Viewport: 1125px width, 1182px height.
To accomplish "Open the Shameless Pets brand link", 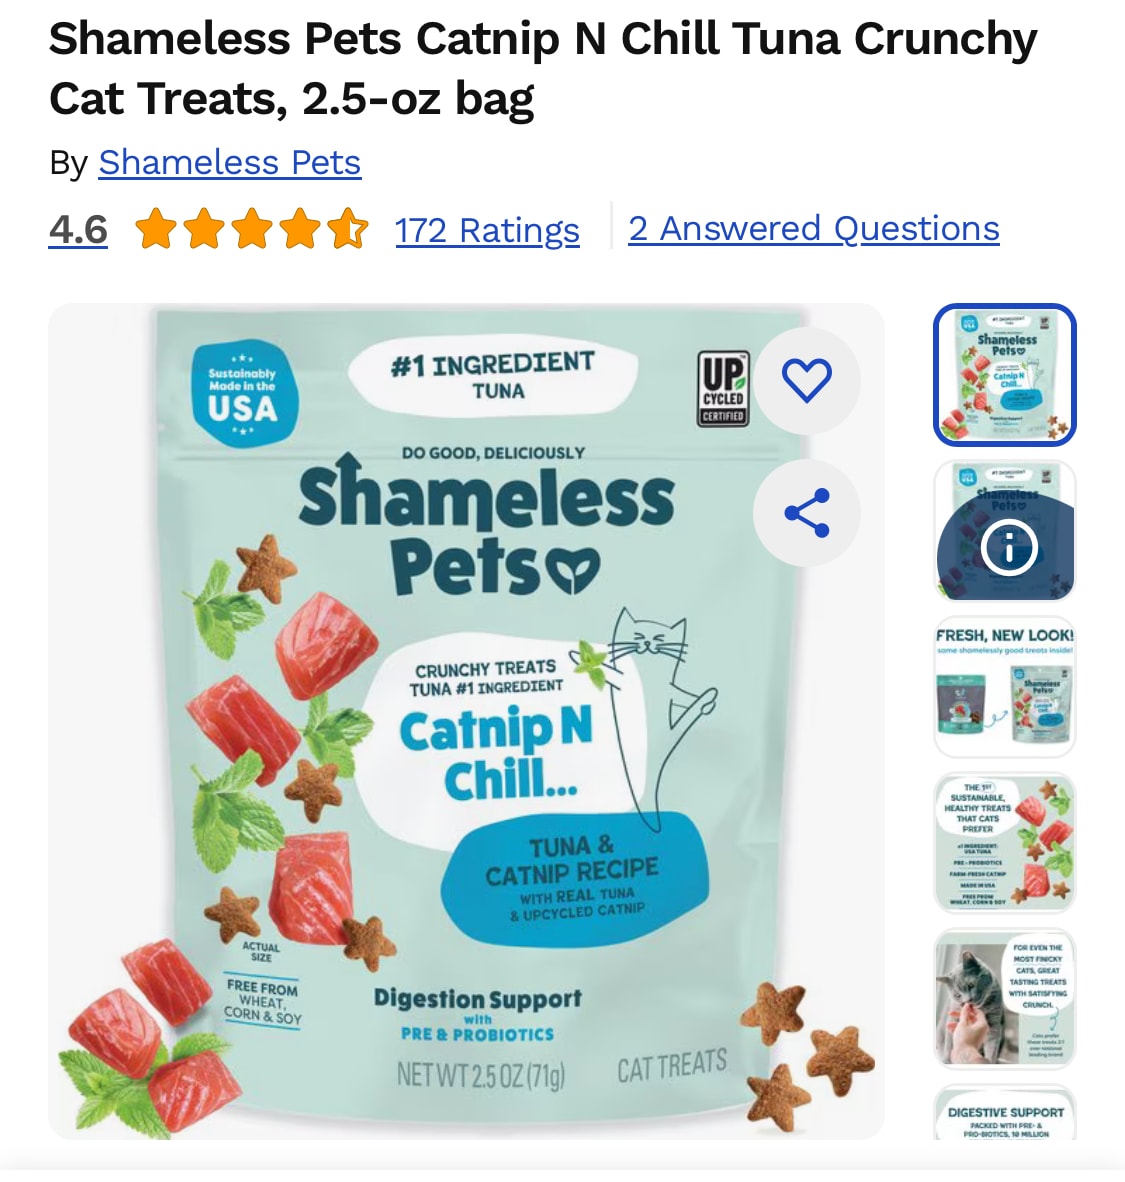I will click(230, 163).
